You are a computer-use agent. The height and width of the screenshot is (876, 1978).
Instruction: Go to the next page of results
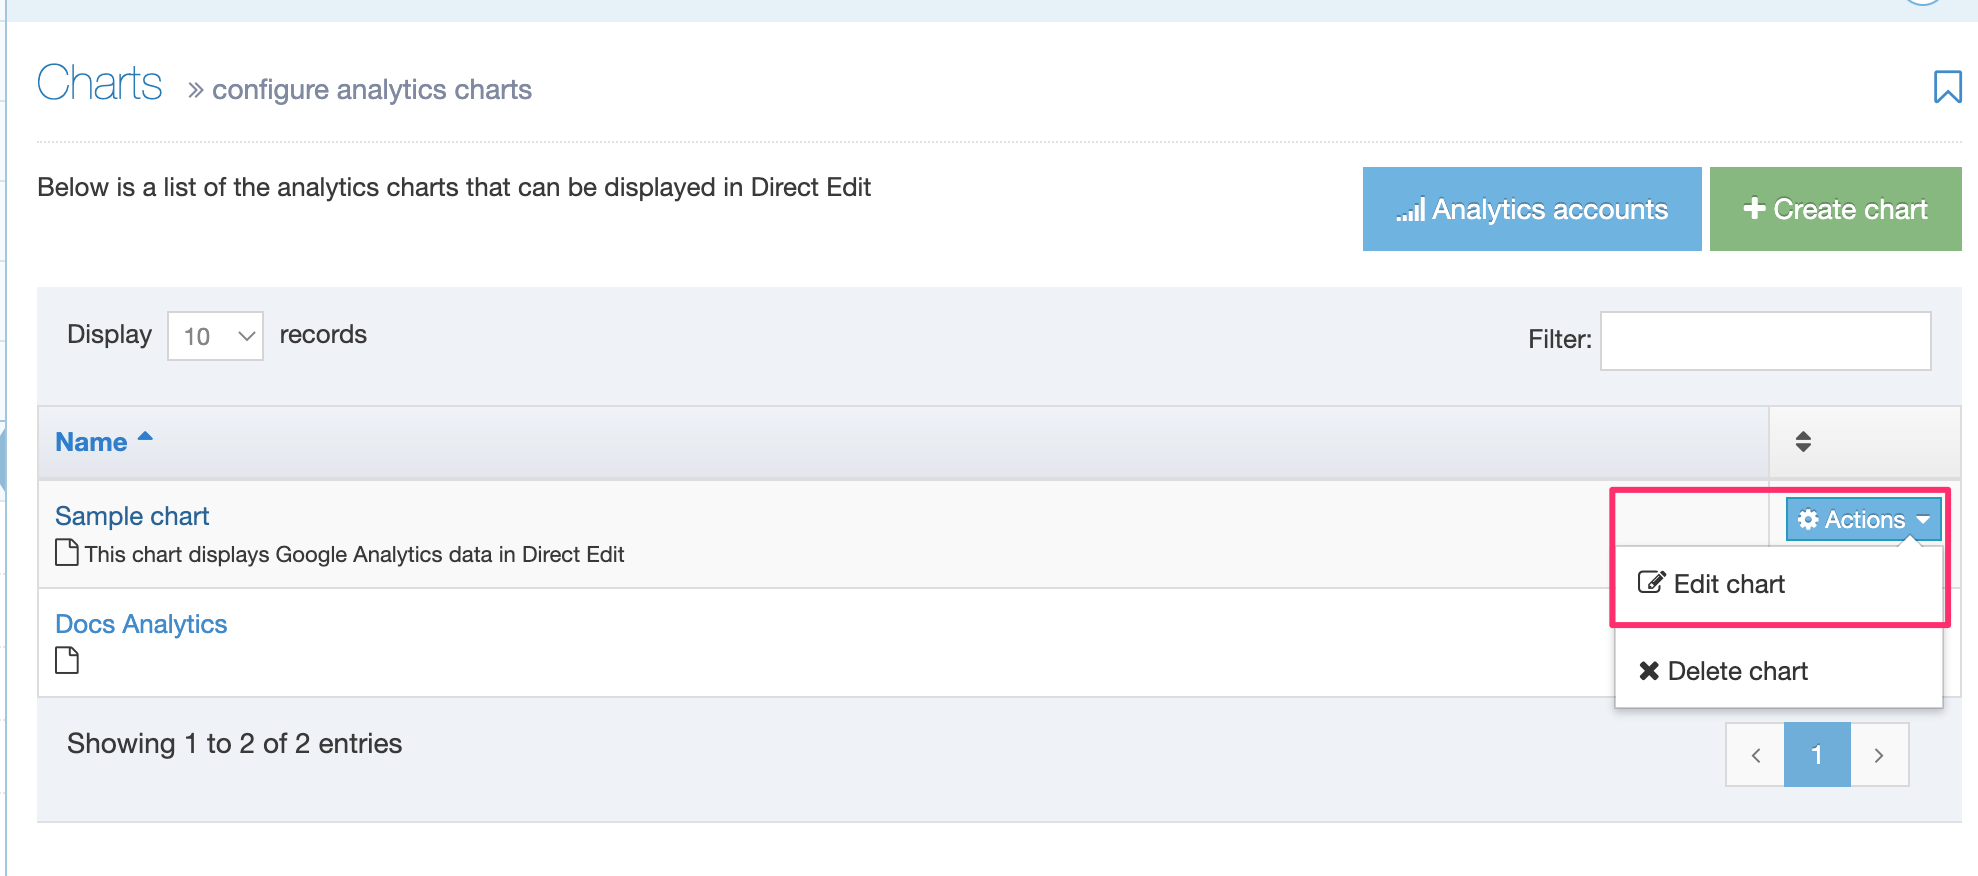tap(1879, 755)
